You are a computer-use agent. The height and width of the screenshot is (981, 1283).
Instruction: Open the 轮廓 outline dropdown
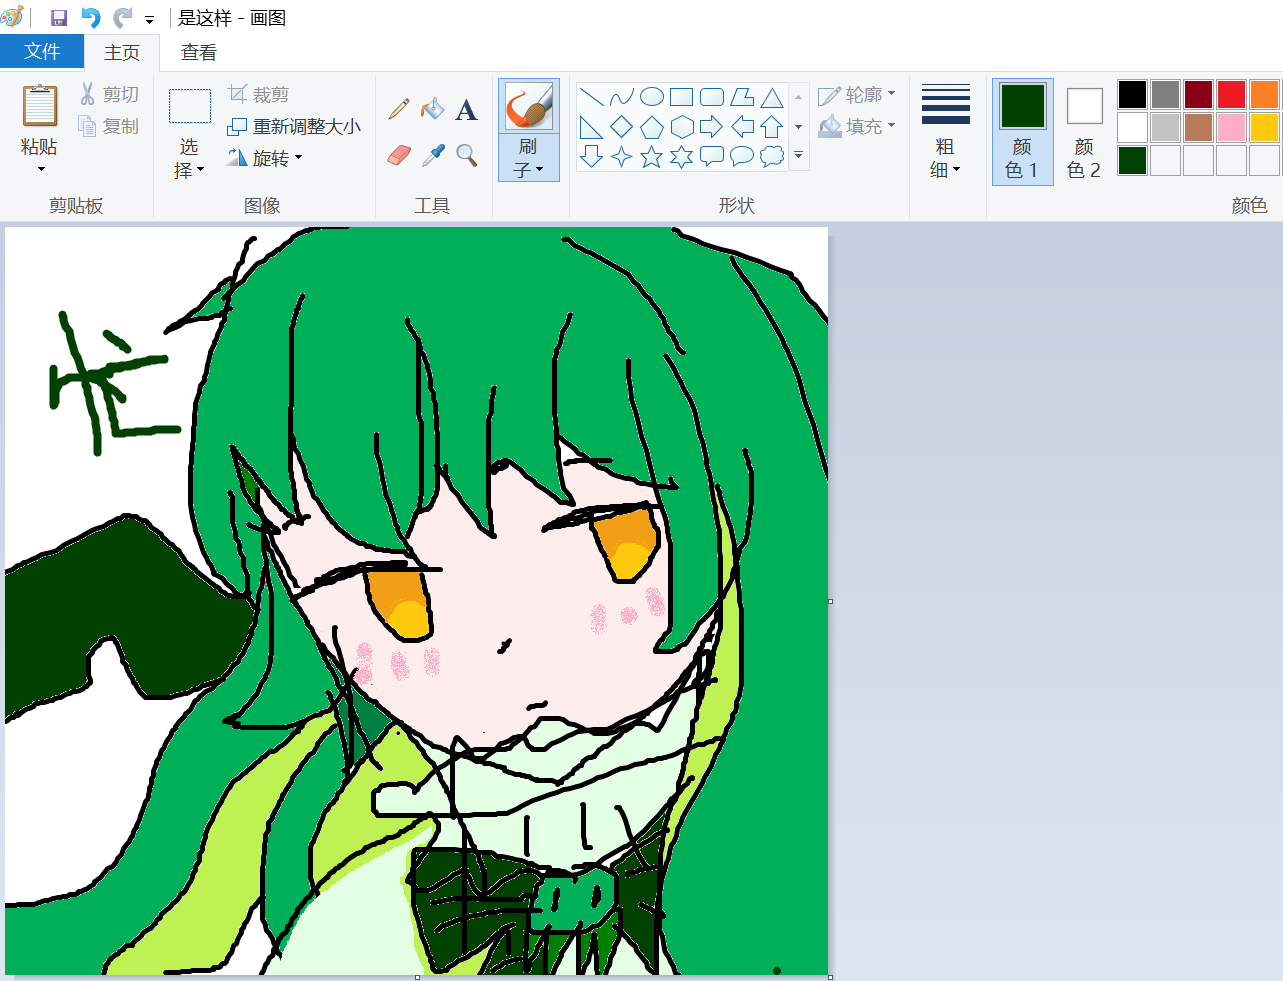pyautogui.click(x=857, y=95)
